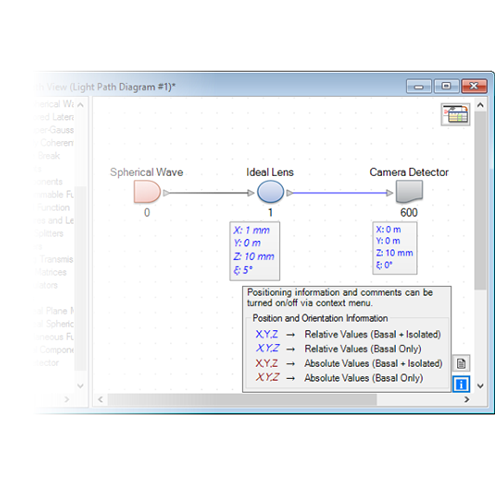This screenshot has height=500, width=500.
Task: Toggle the blue info legend button
Action: tap(461, 384)
